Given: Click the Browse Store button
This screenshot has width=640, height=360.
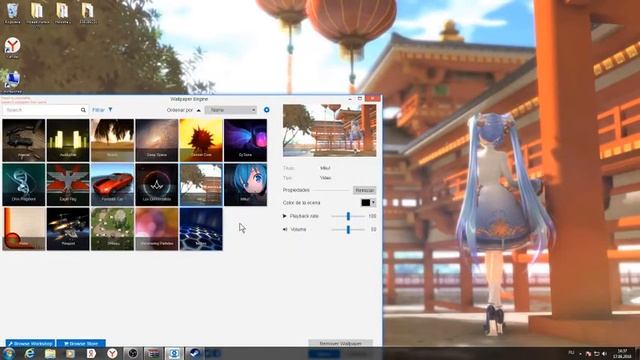Looking at the screenshot, I should (x=81, y=343).
